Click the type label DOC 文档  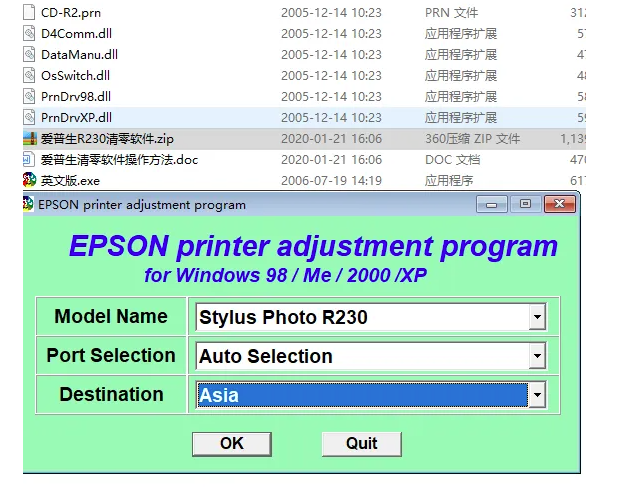coord(453,160)
